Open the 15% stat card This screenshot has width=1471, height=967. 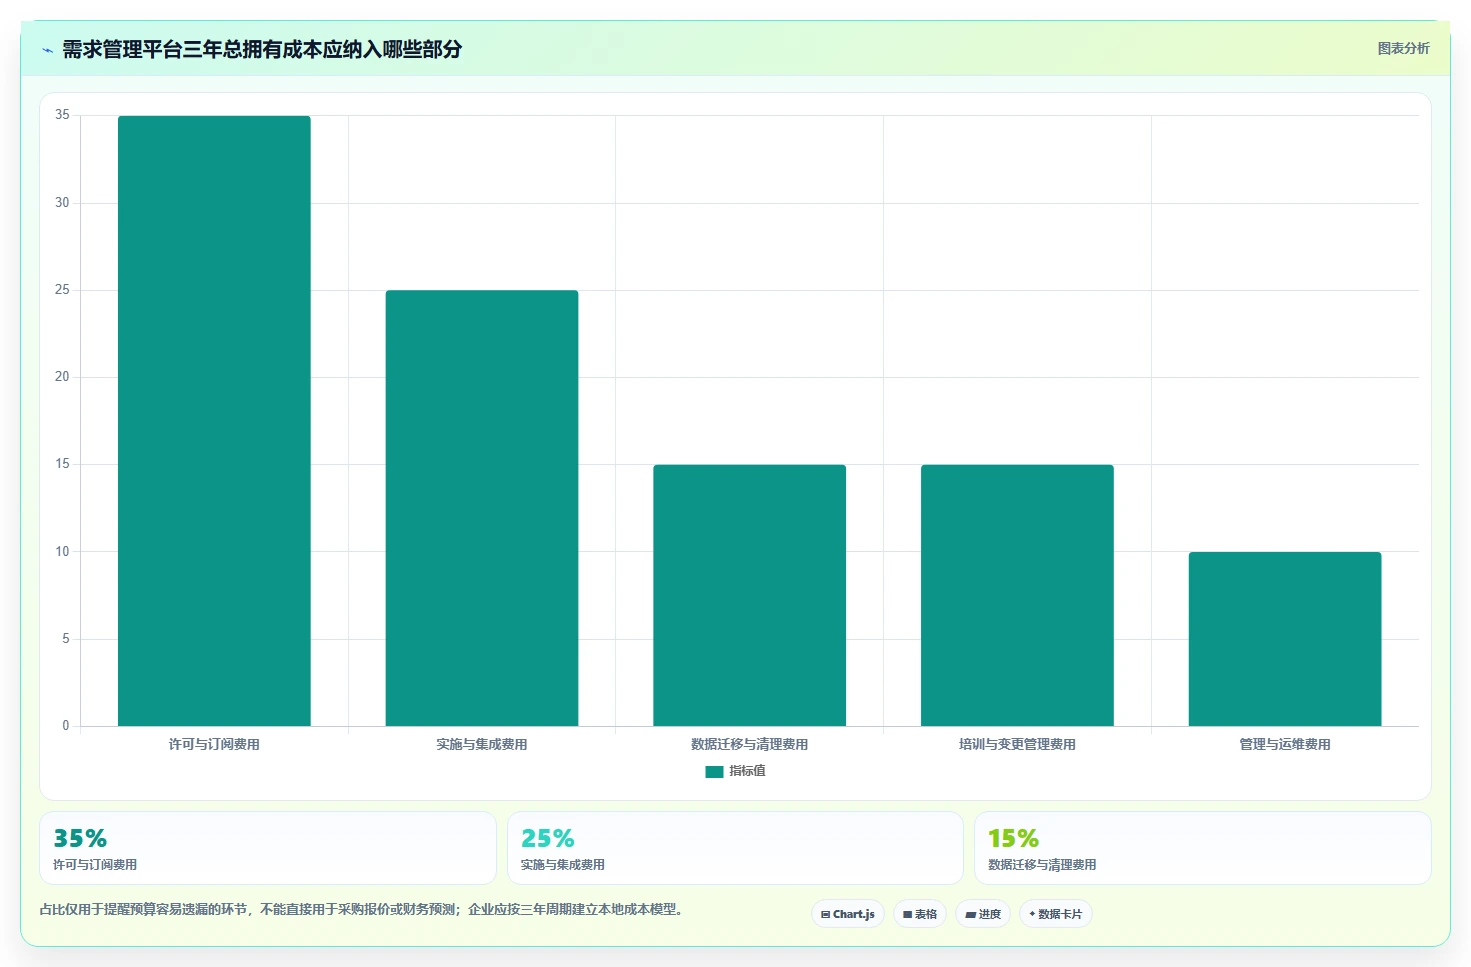tap(1203, 848)
